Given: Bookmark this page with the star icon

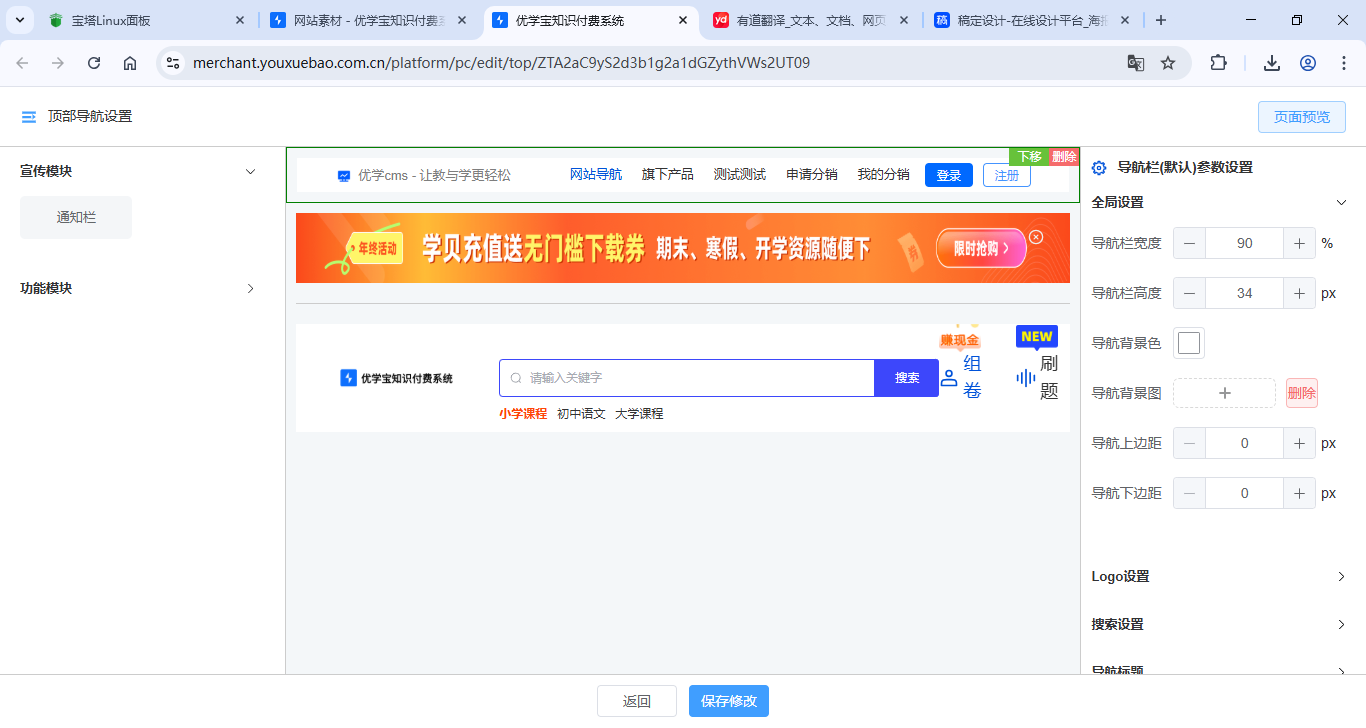Looking at the screenshot, I should click(x=1168, y=63).
